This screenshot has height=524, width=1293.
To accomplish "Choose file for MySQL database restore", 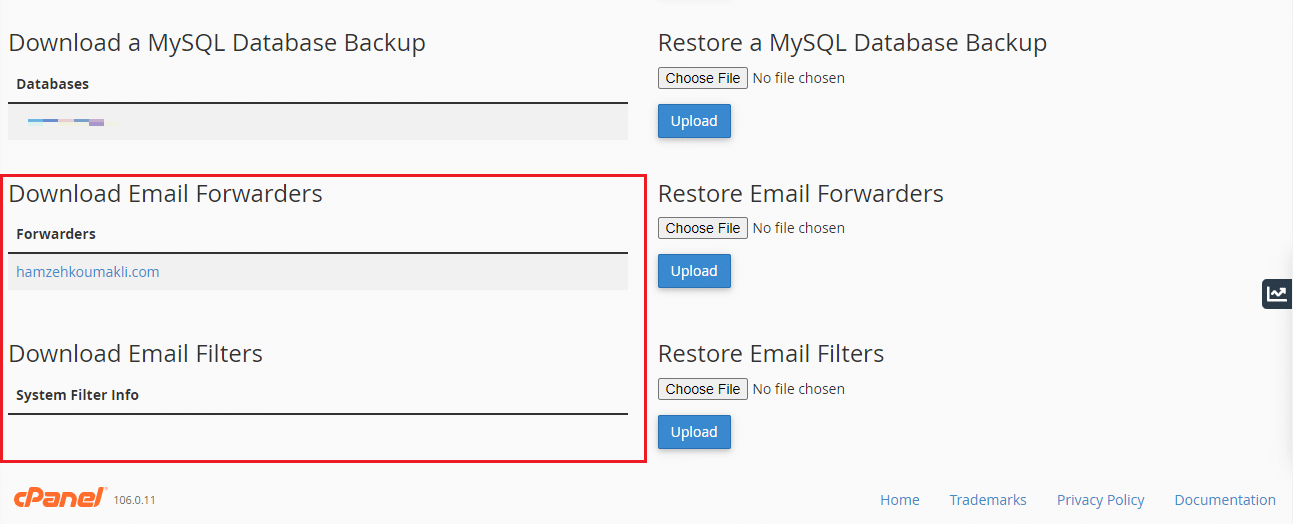I will 703,78.
